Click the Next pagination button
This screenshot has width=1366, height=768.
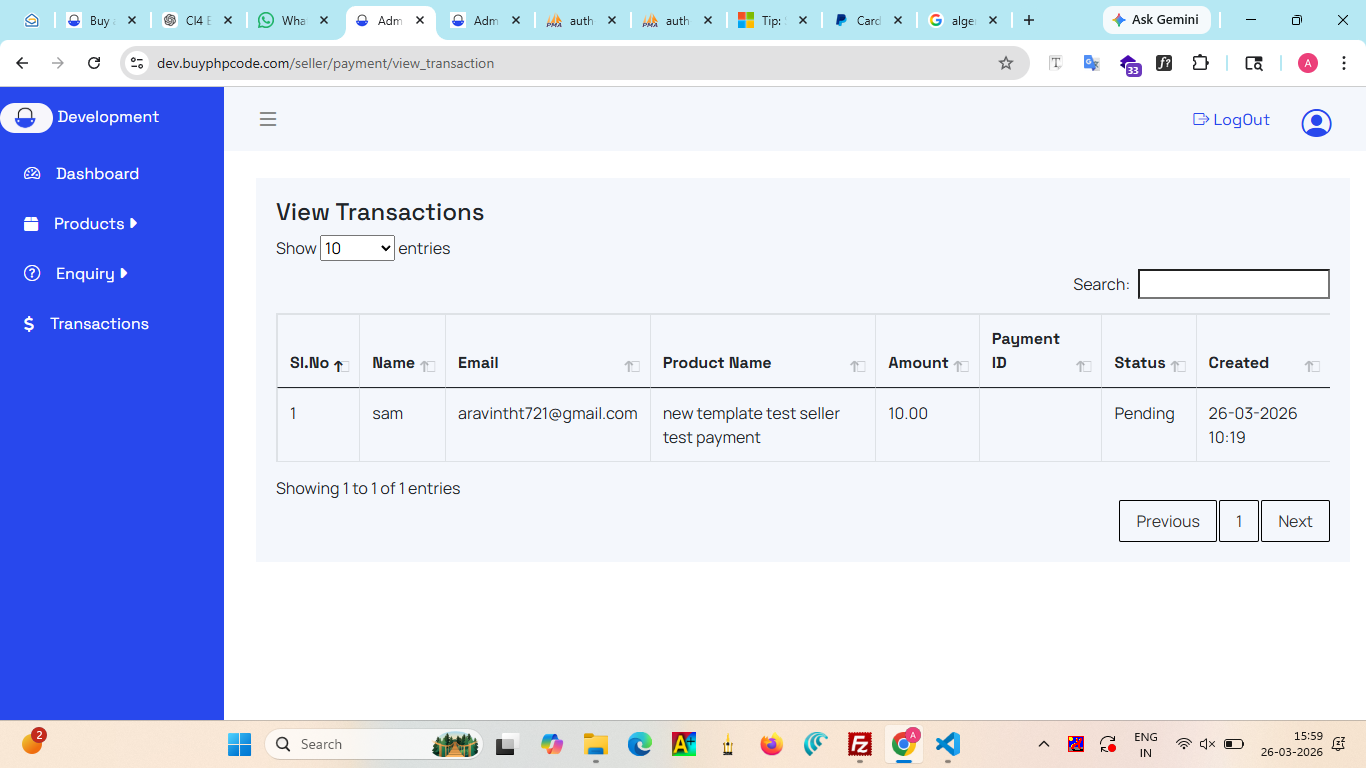[x=1294, y=521]
